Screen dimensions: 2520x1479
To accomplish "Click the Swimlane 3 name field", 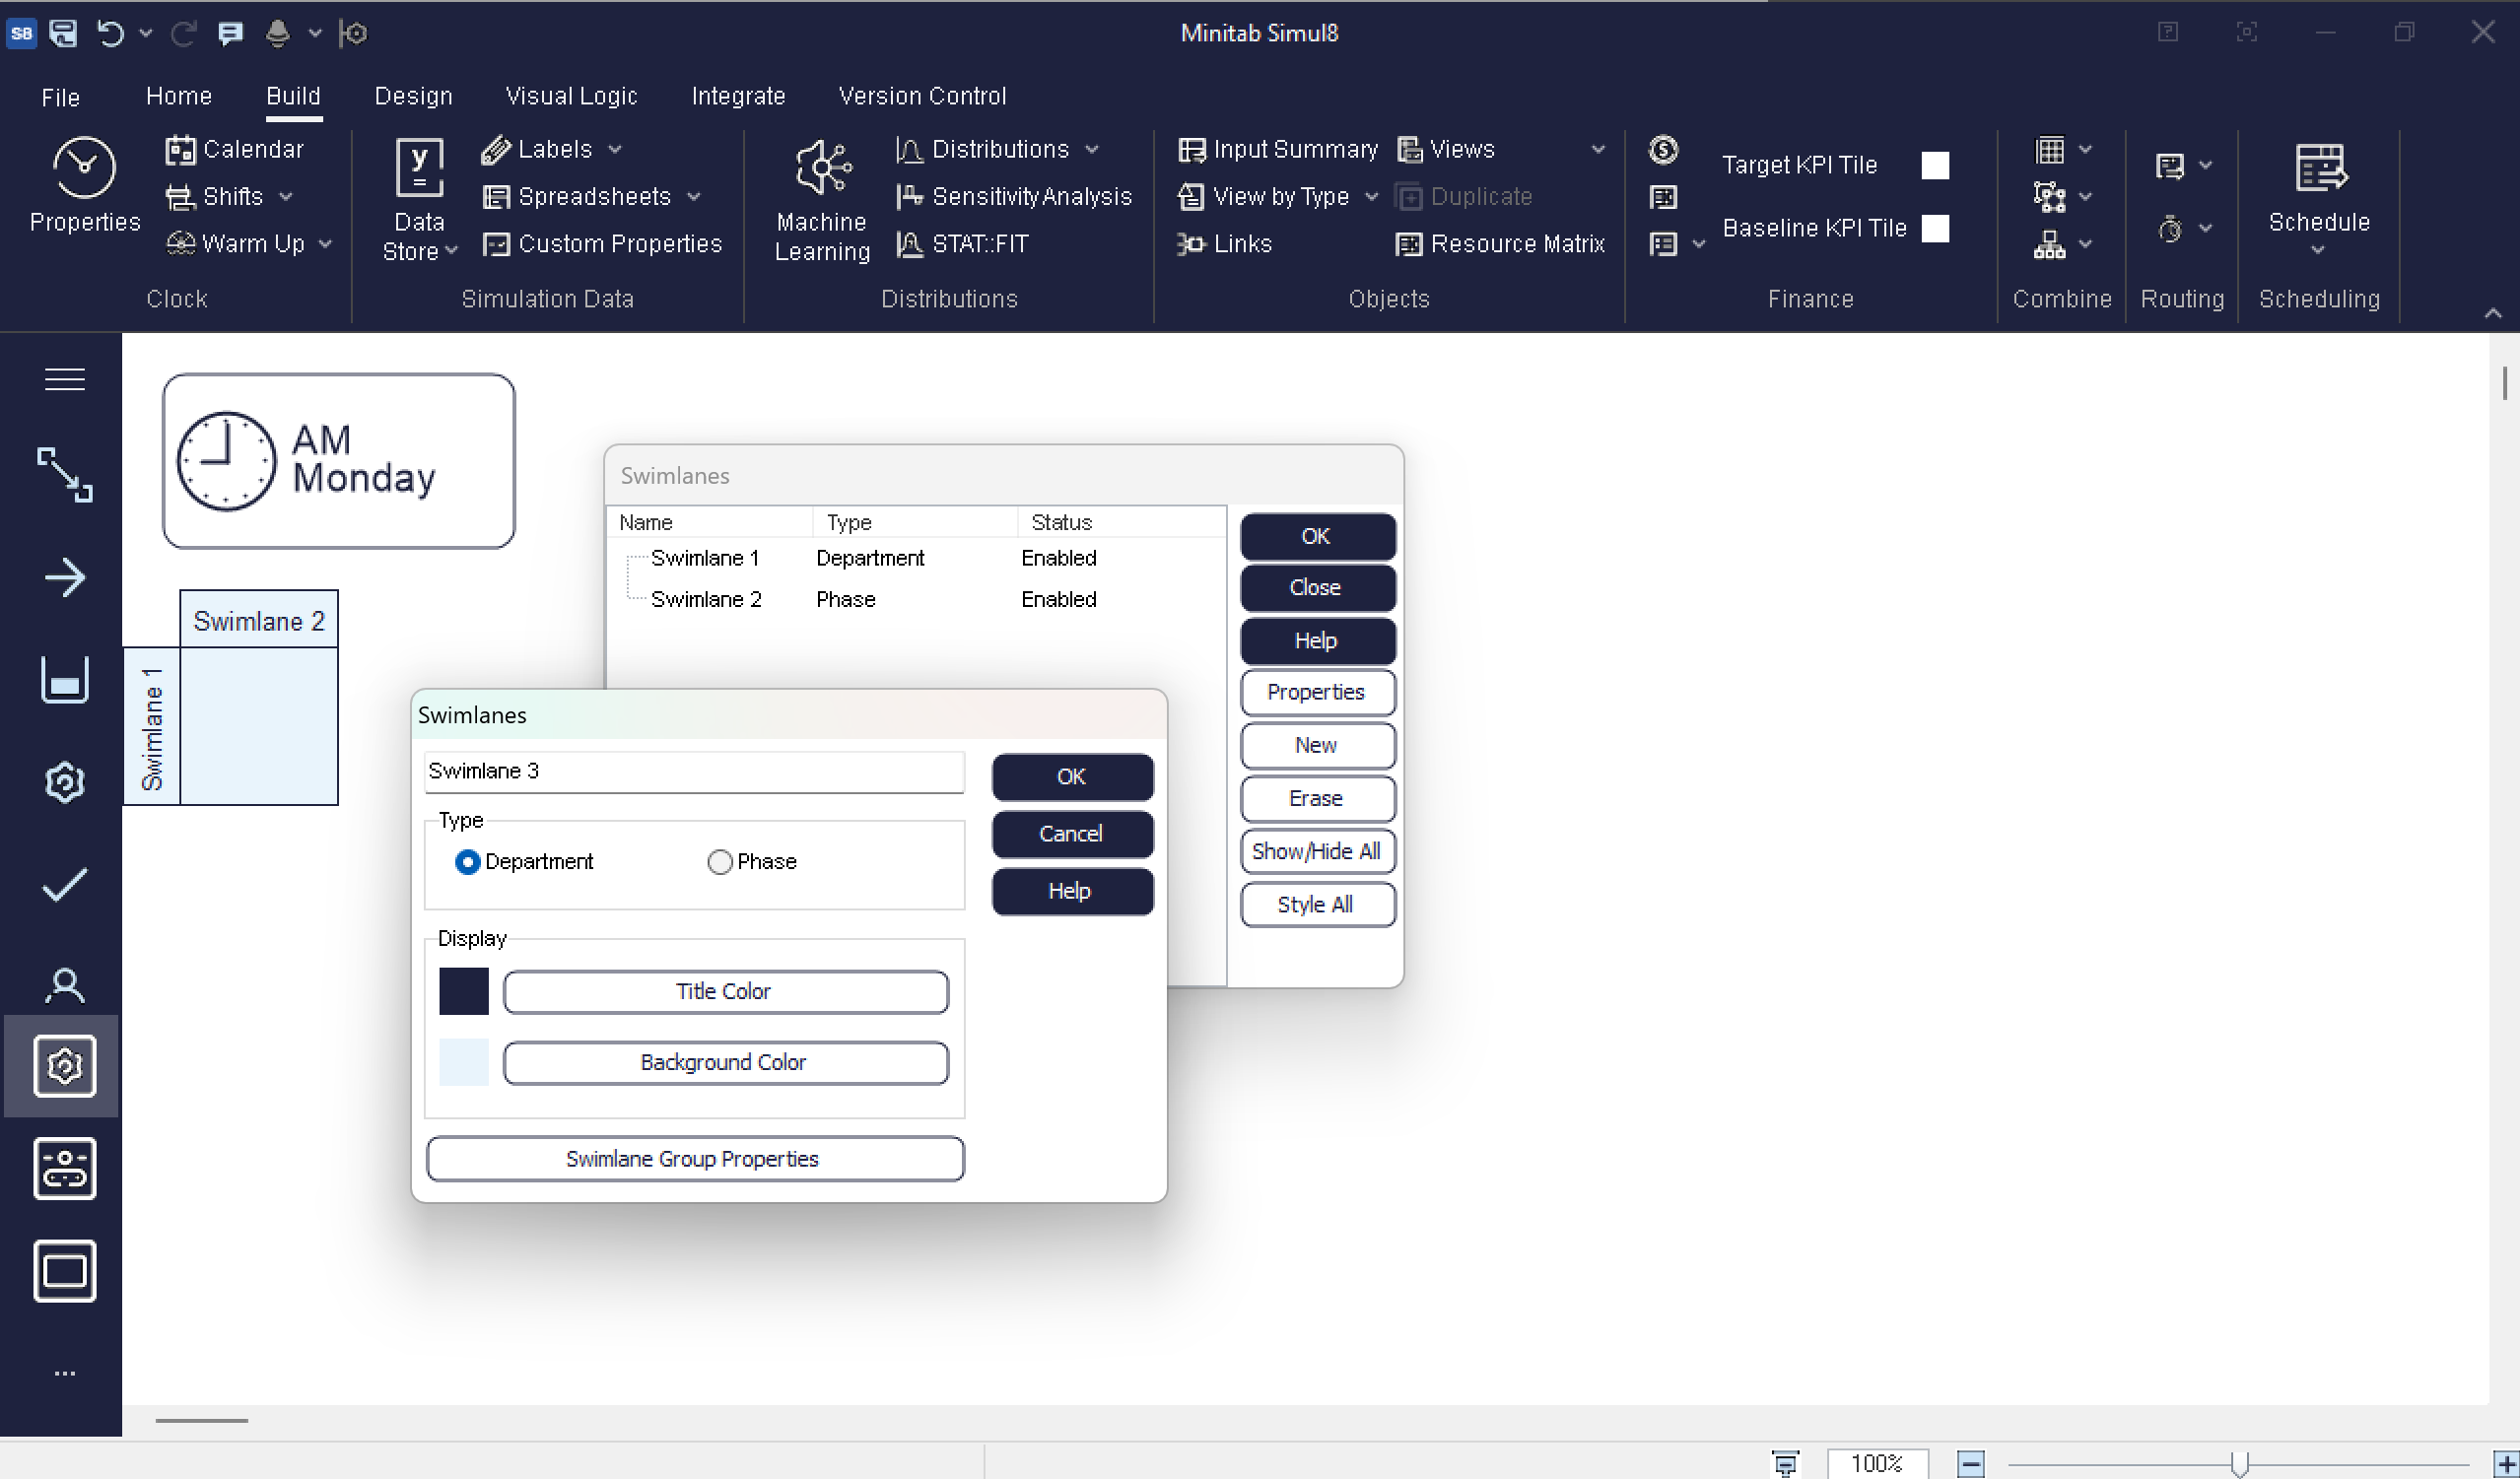I will click(694, 772).
